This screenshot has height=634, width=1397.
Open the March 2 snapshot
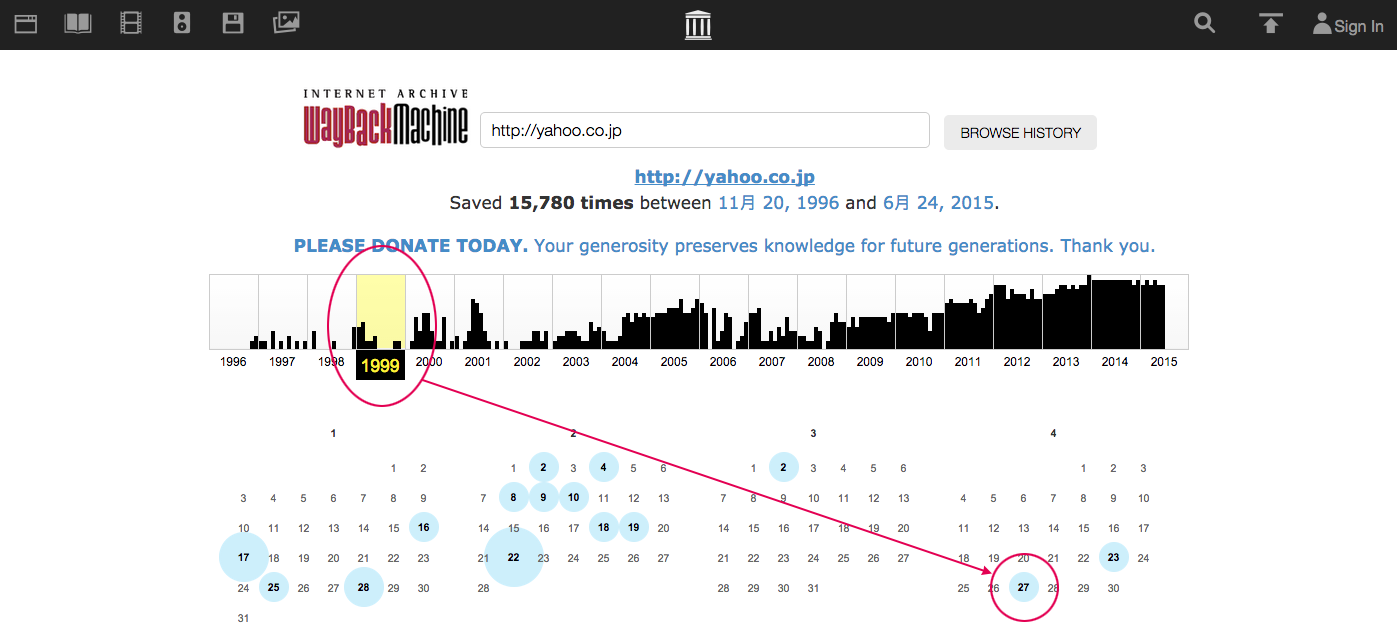[x=784, y=467]
